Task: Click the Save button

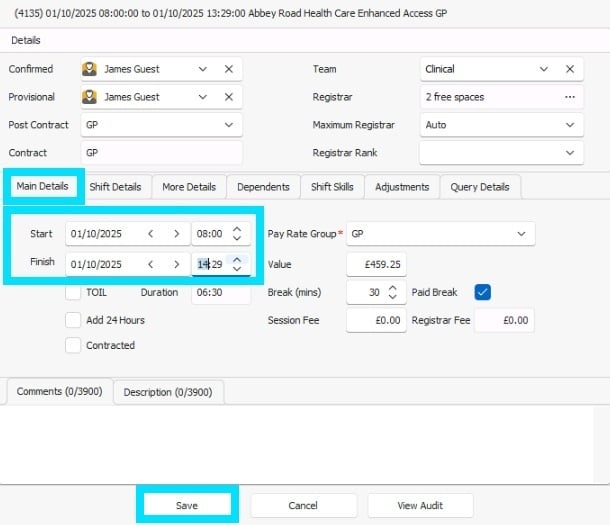Action: pos(187,505)
